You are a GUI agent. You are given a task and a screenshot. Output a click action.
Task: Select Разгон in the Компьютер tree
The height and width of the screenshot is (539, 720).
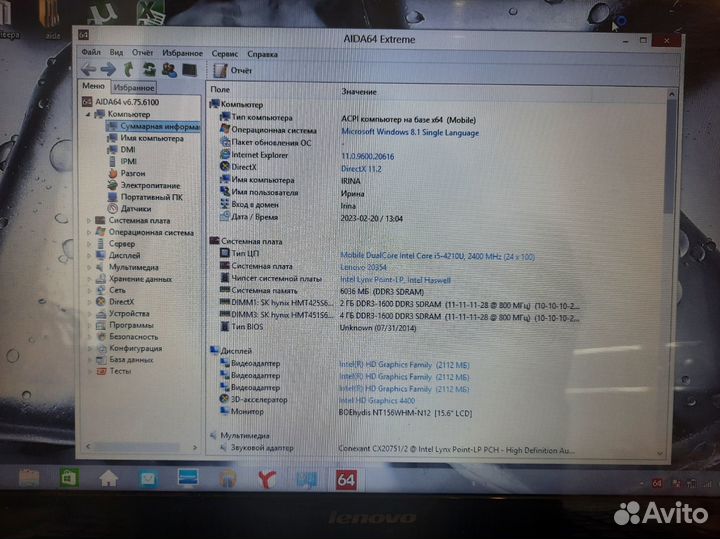[132, 173]
